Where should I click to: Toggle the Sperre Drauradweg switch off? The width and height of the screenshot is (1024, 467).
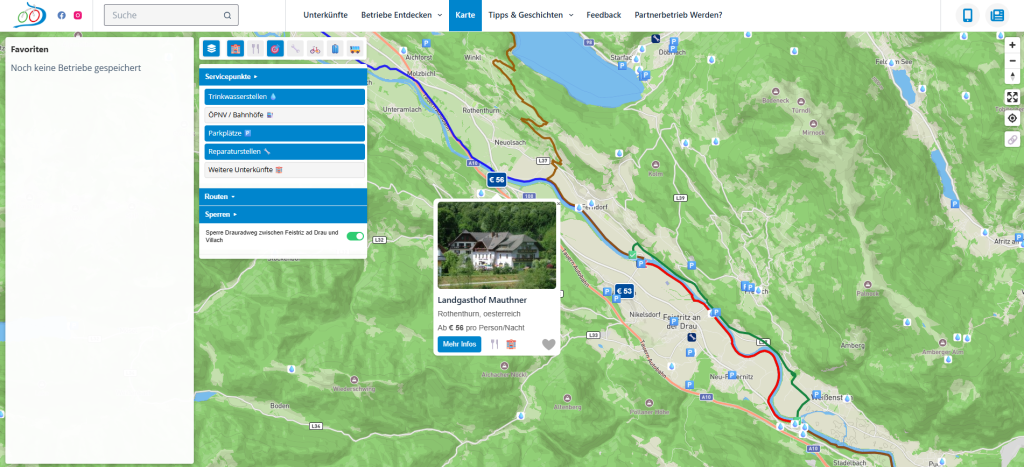click(354, 236)
